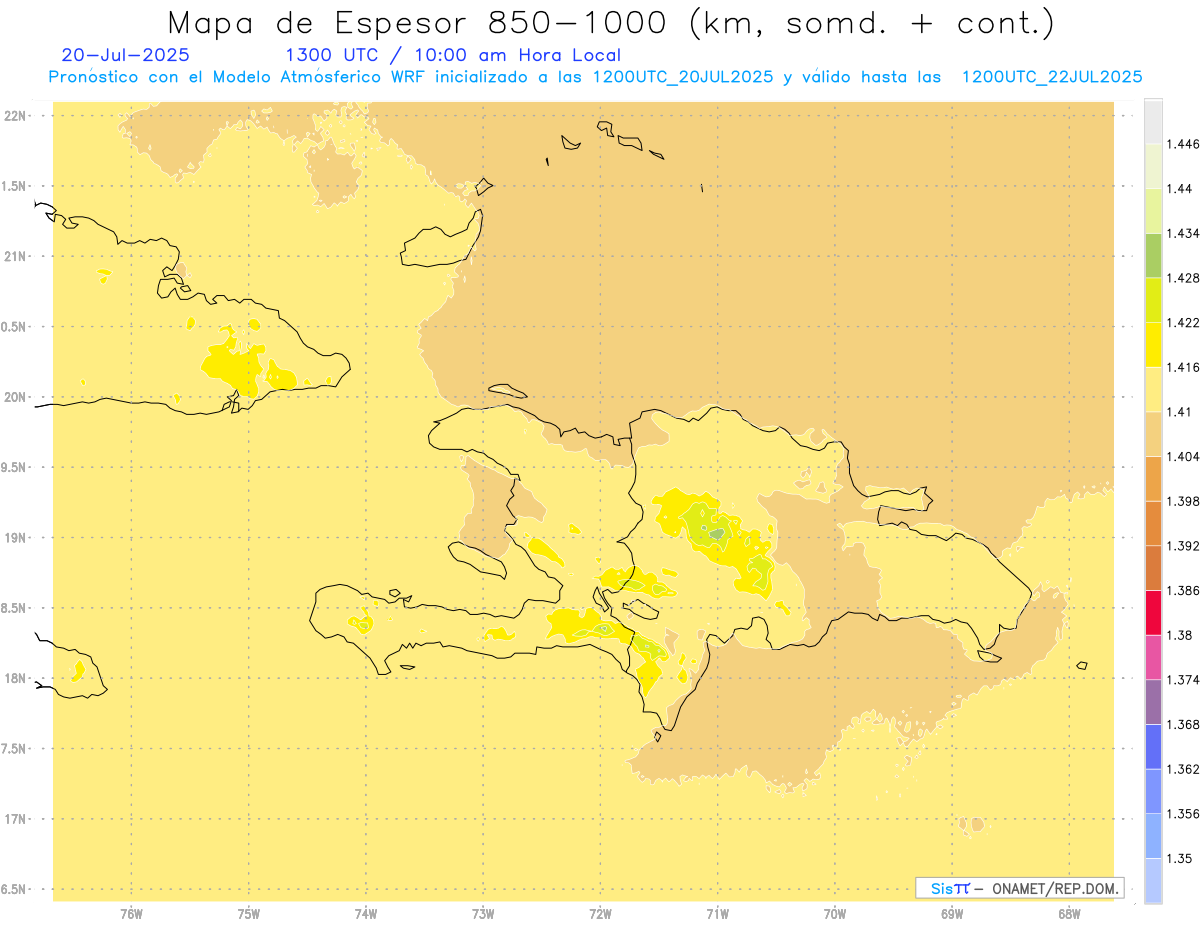Click the '1.422' color scale label
1200x927 pixels.
(x=1184, y=322)
